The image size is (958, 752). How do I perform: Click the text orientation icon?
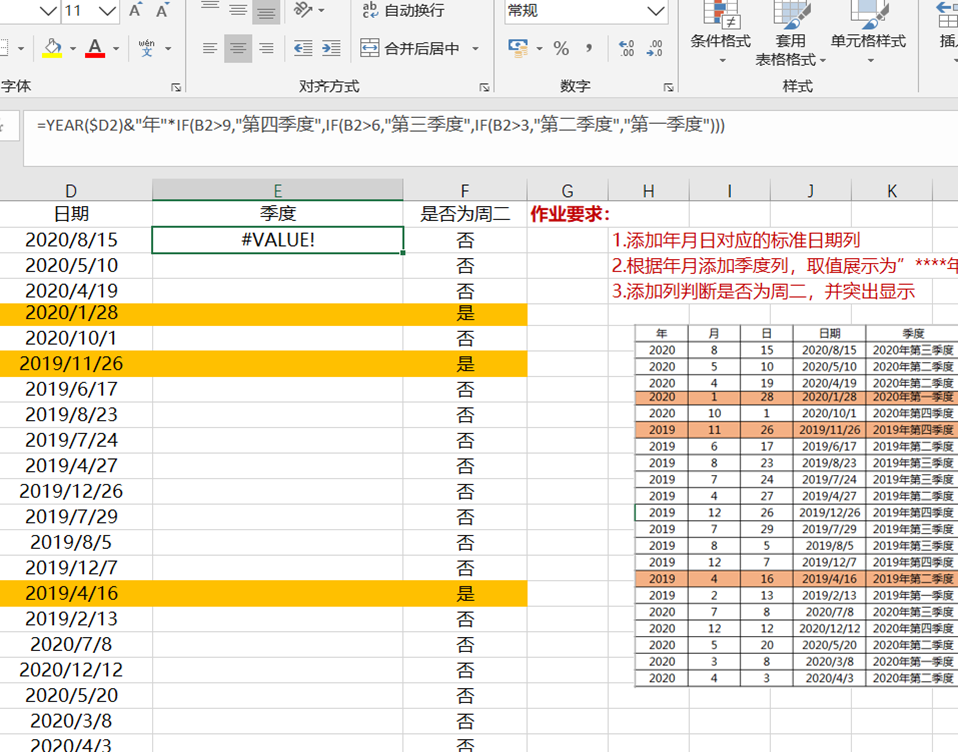point(303,9)
